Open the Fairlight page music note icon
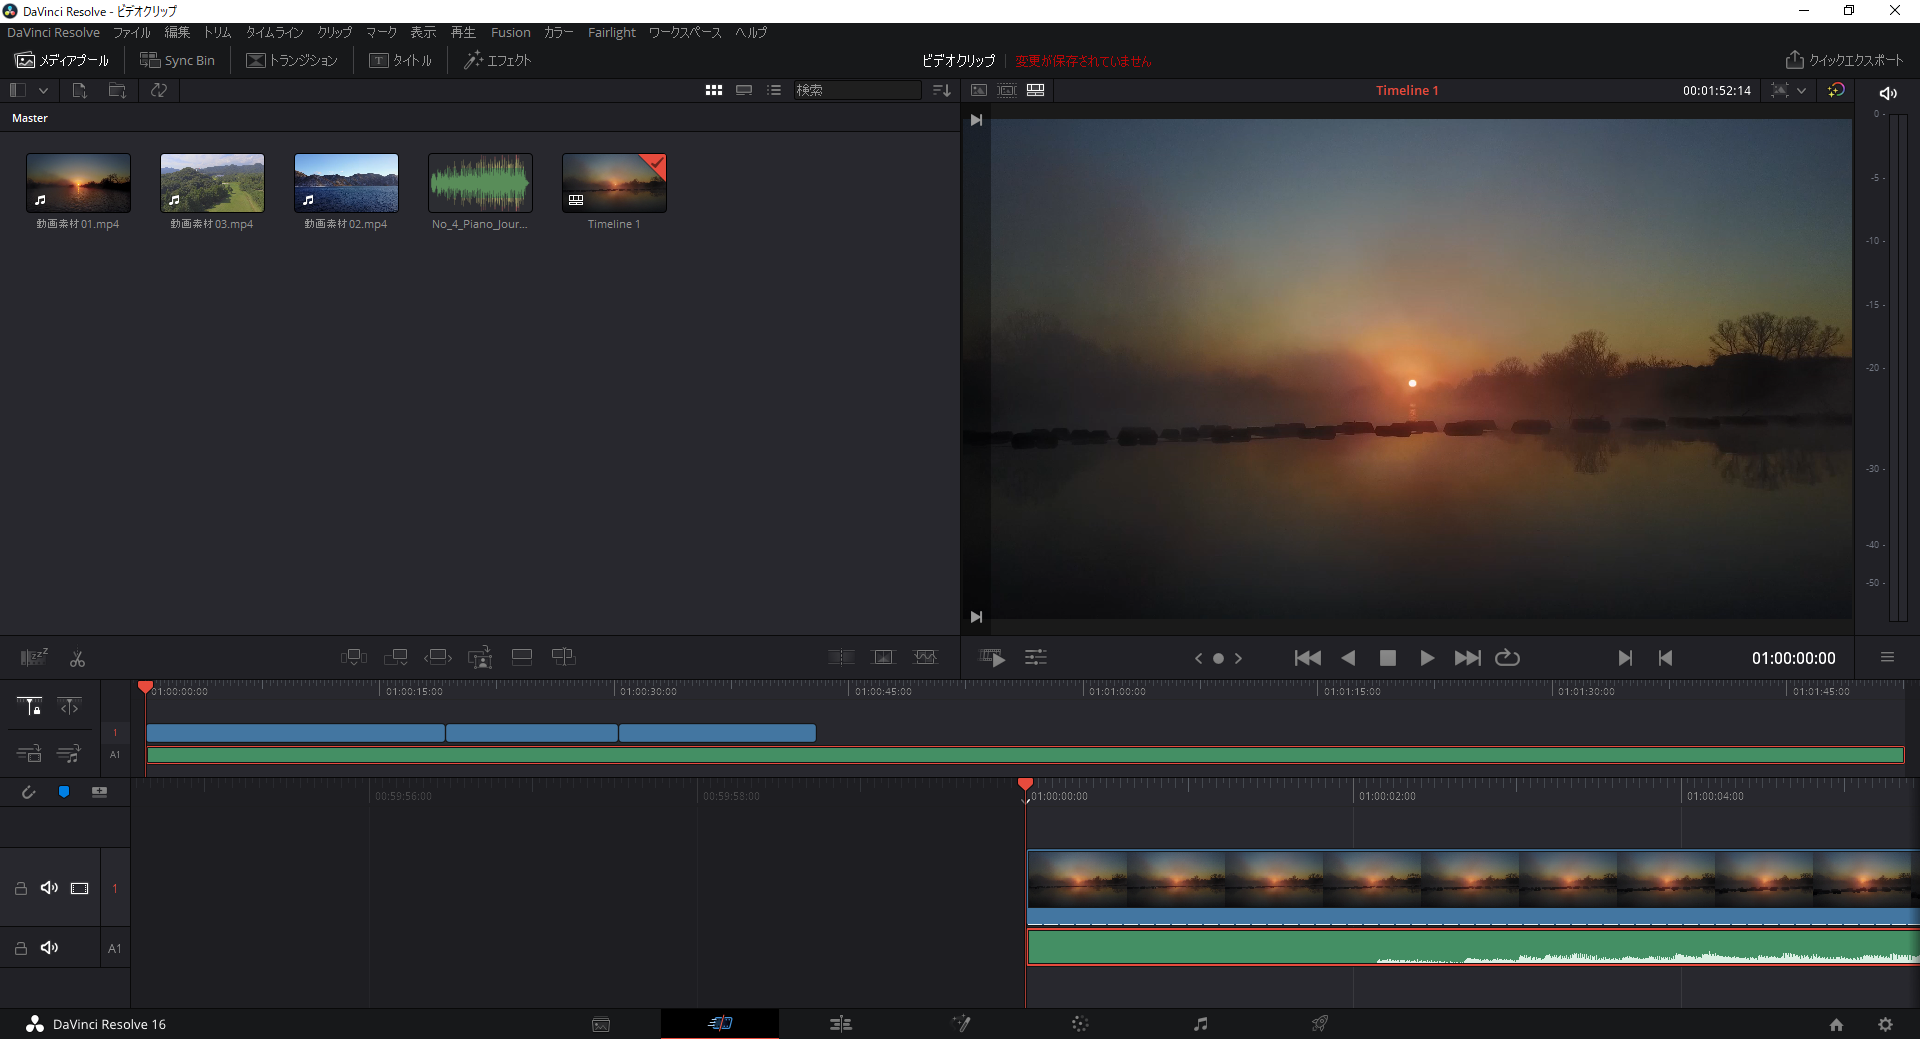Viewport: 1920px width, 1039px height. pyautogui.click(x=1200, y=1024)
